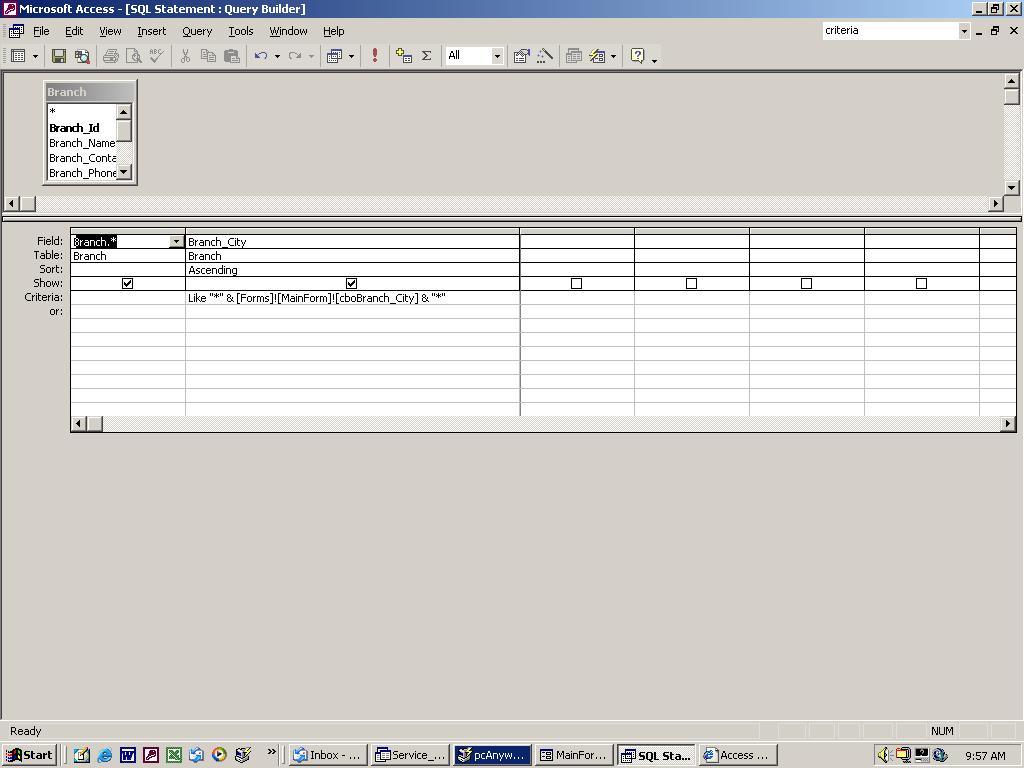Screen dimensions: 1024x768
Task: Switch to the Access ... taskbar button
Action: (x=739, y=755)
